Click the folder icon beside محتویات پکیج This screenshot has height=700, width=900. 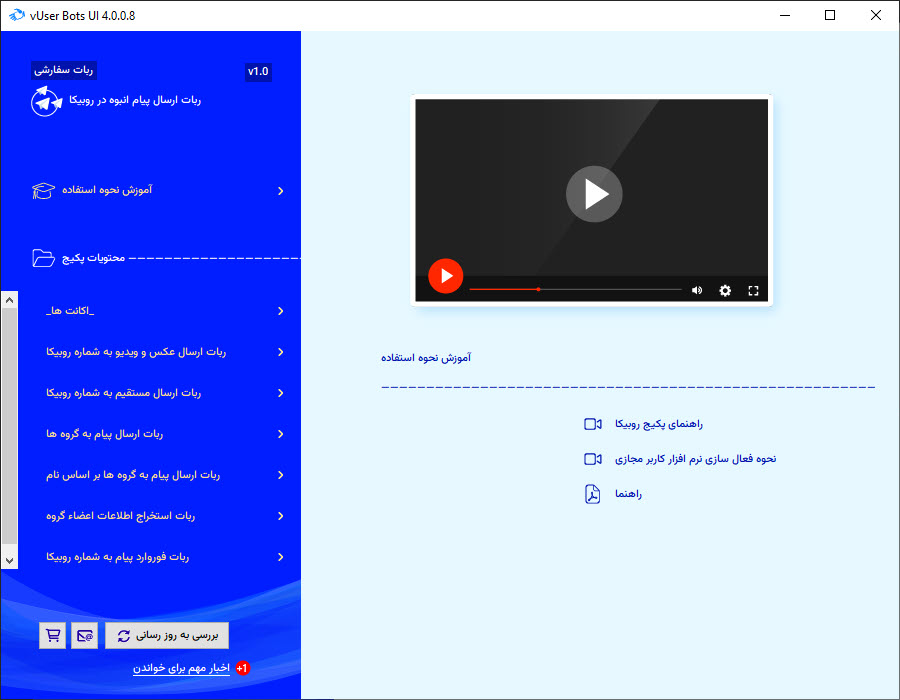click(44, 258)
